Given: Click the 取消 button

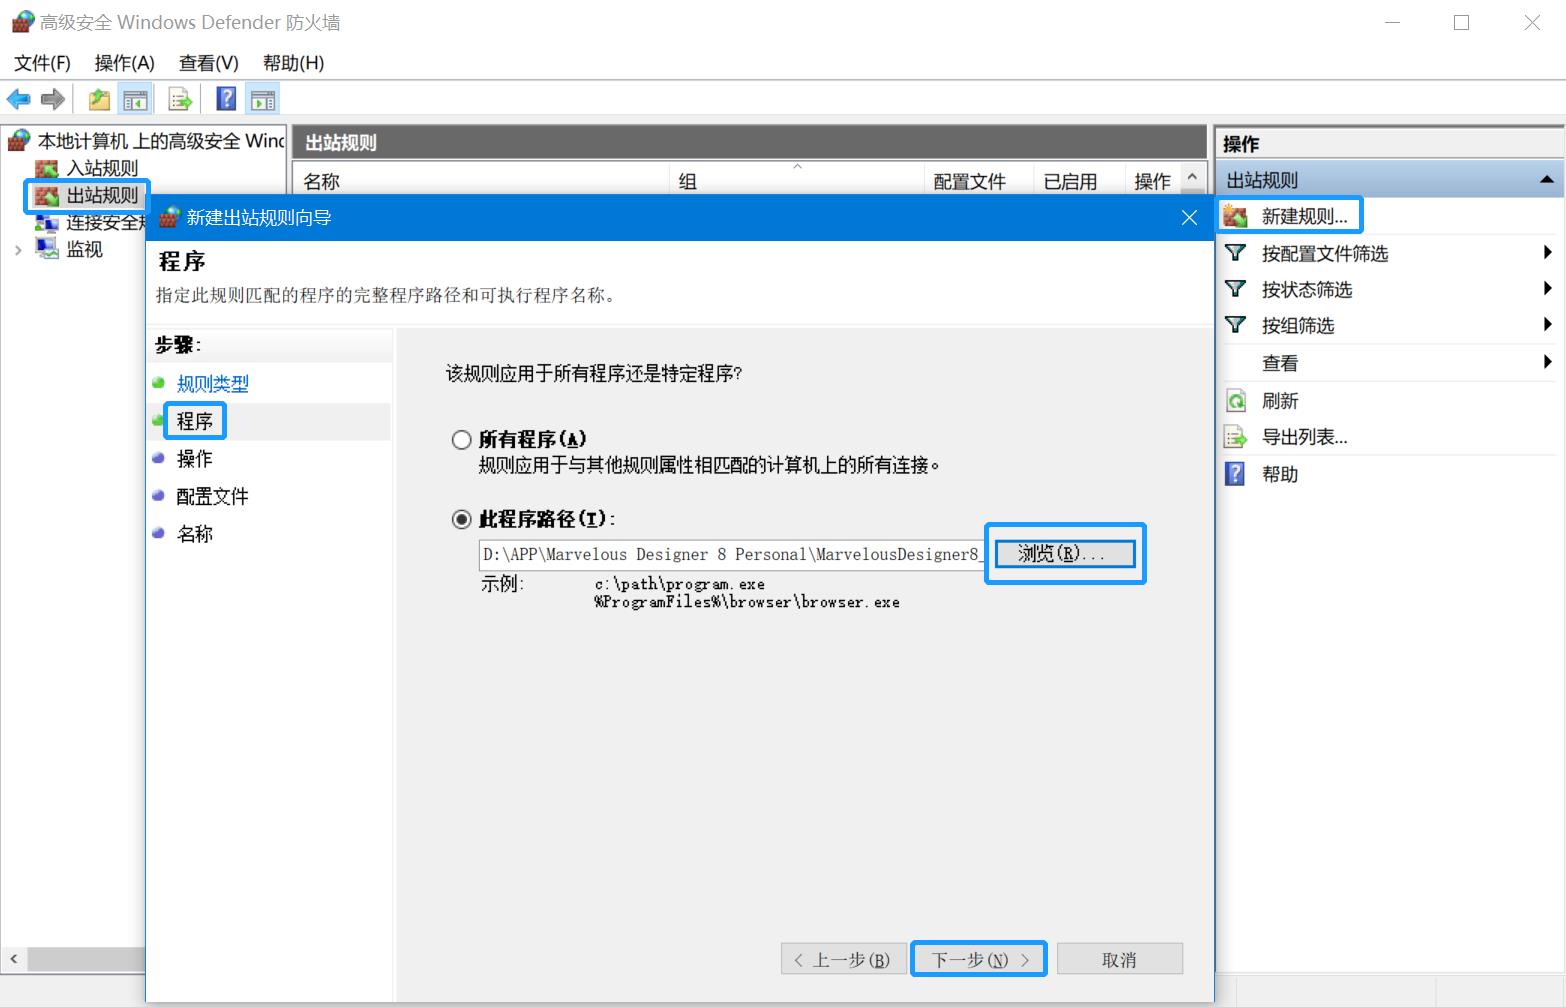Looking at the screenshot, I should coord(1119,960).
